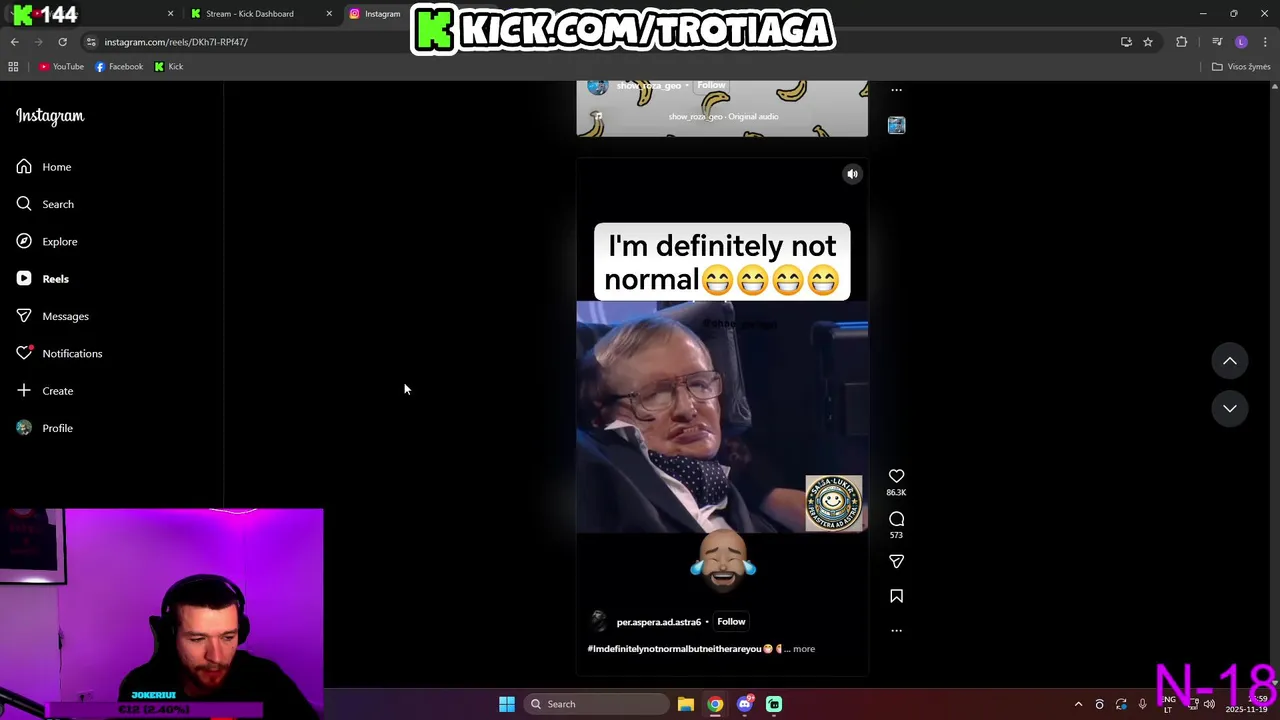This screenshot has height=720, width=1280.
Task: Go to next reel with down chevron
Action: pos(1230,408)
